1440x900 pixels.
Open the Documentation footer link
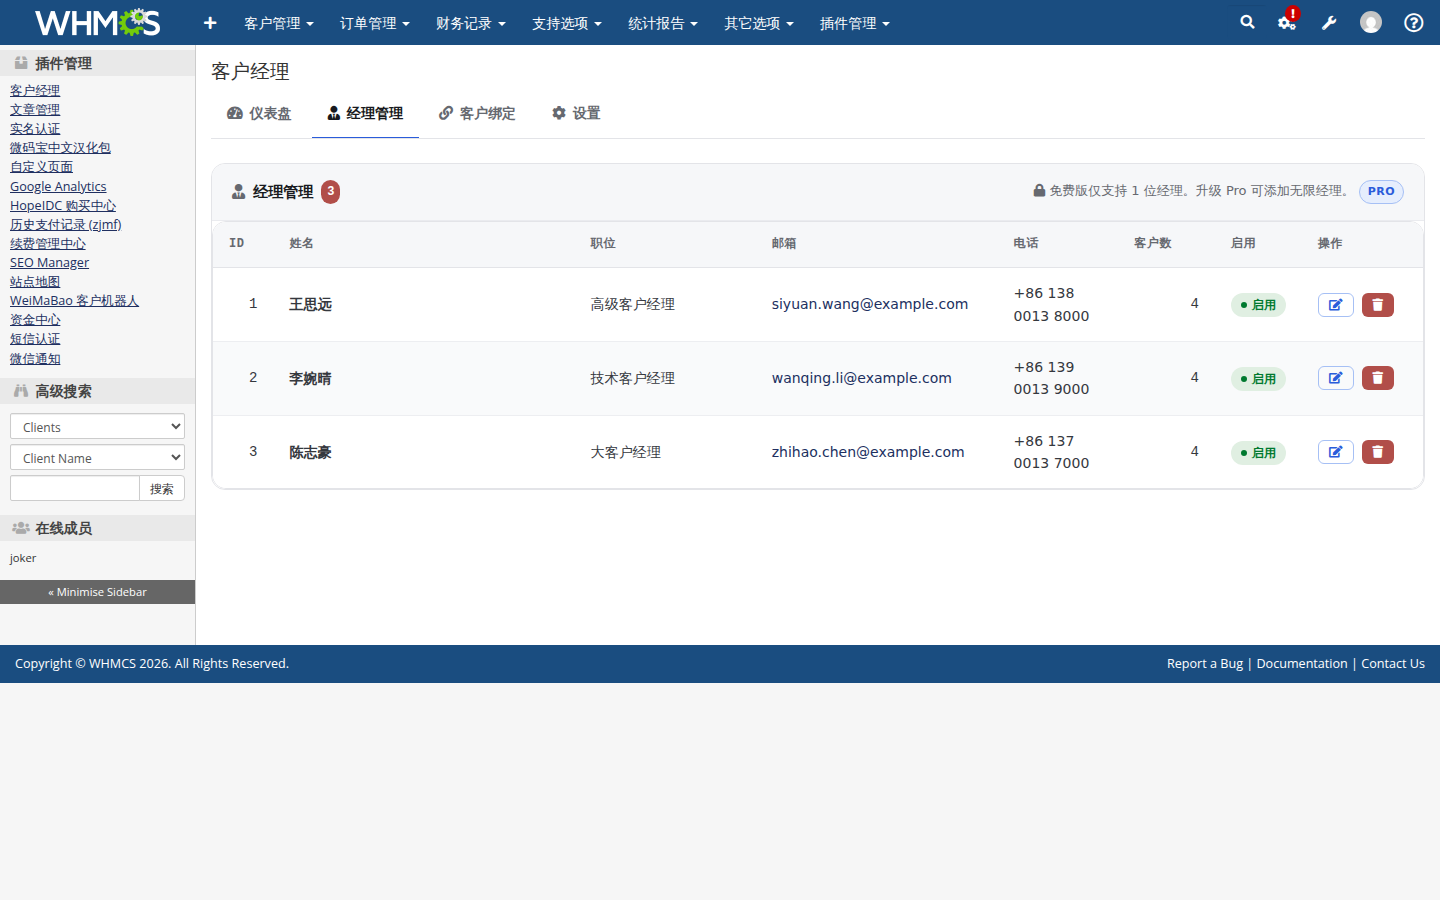1302,664
